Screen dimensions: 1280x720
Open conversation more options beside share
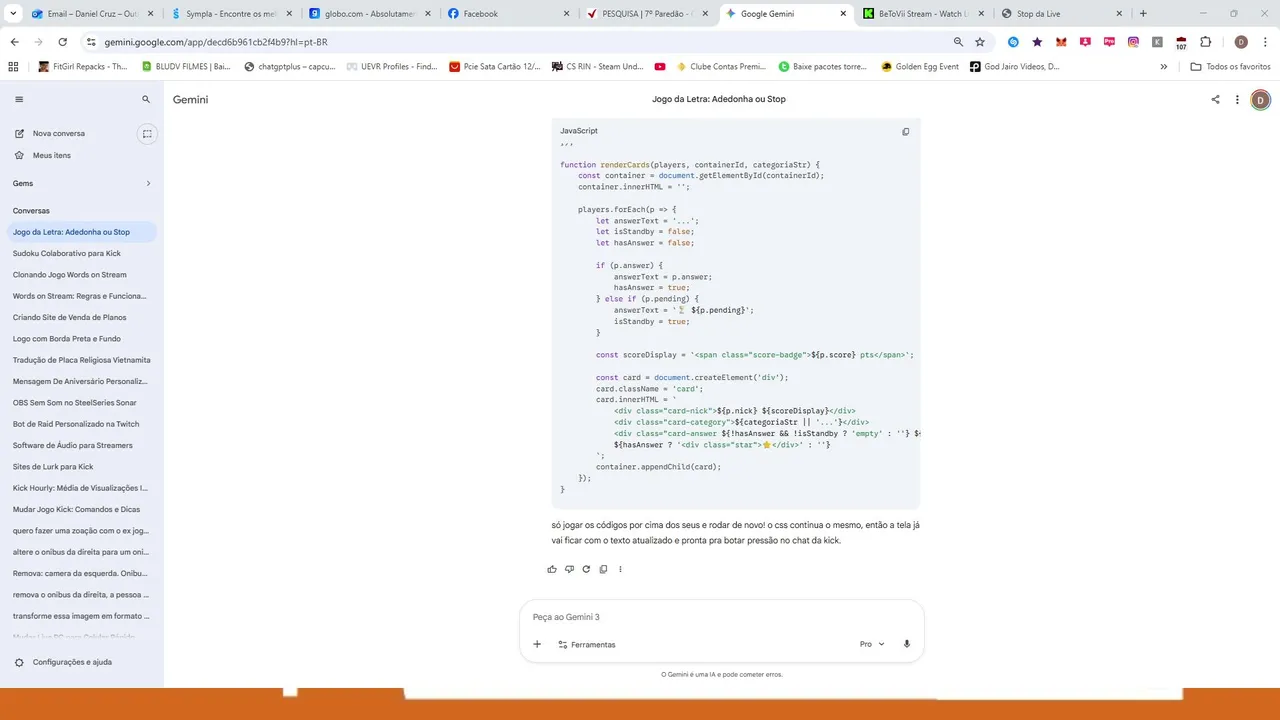pos(1237,99)
